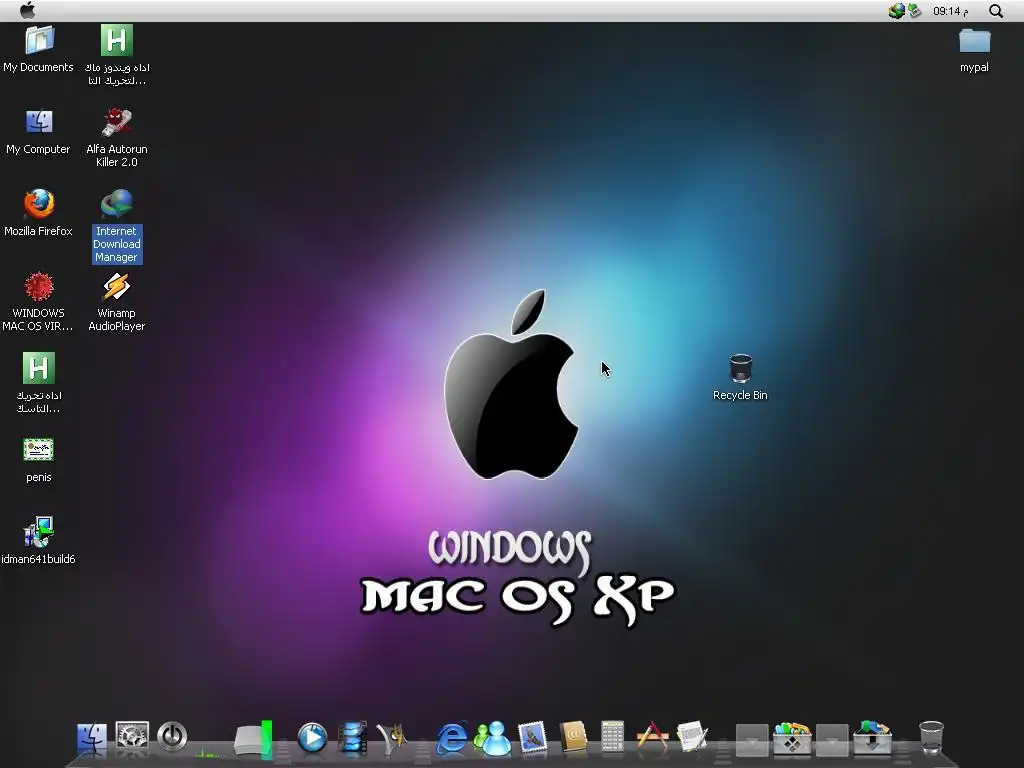Open the gray stack beside the TextEdit icon
1024x768 pixels.
coord(752,741)
